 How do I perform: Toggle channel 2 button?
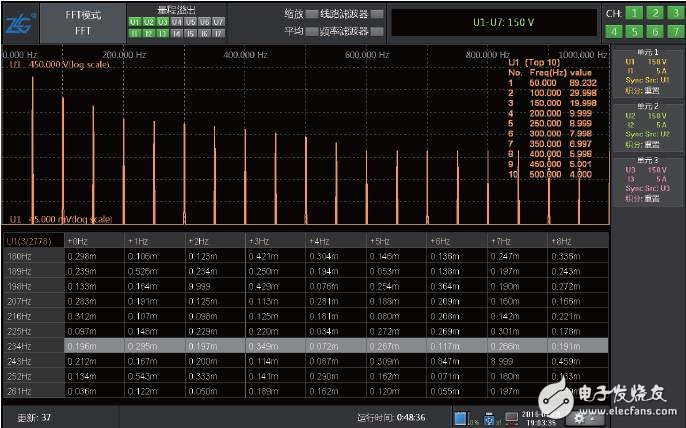655,13
